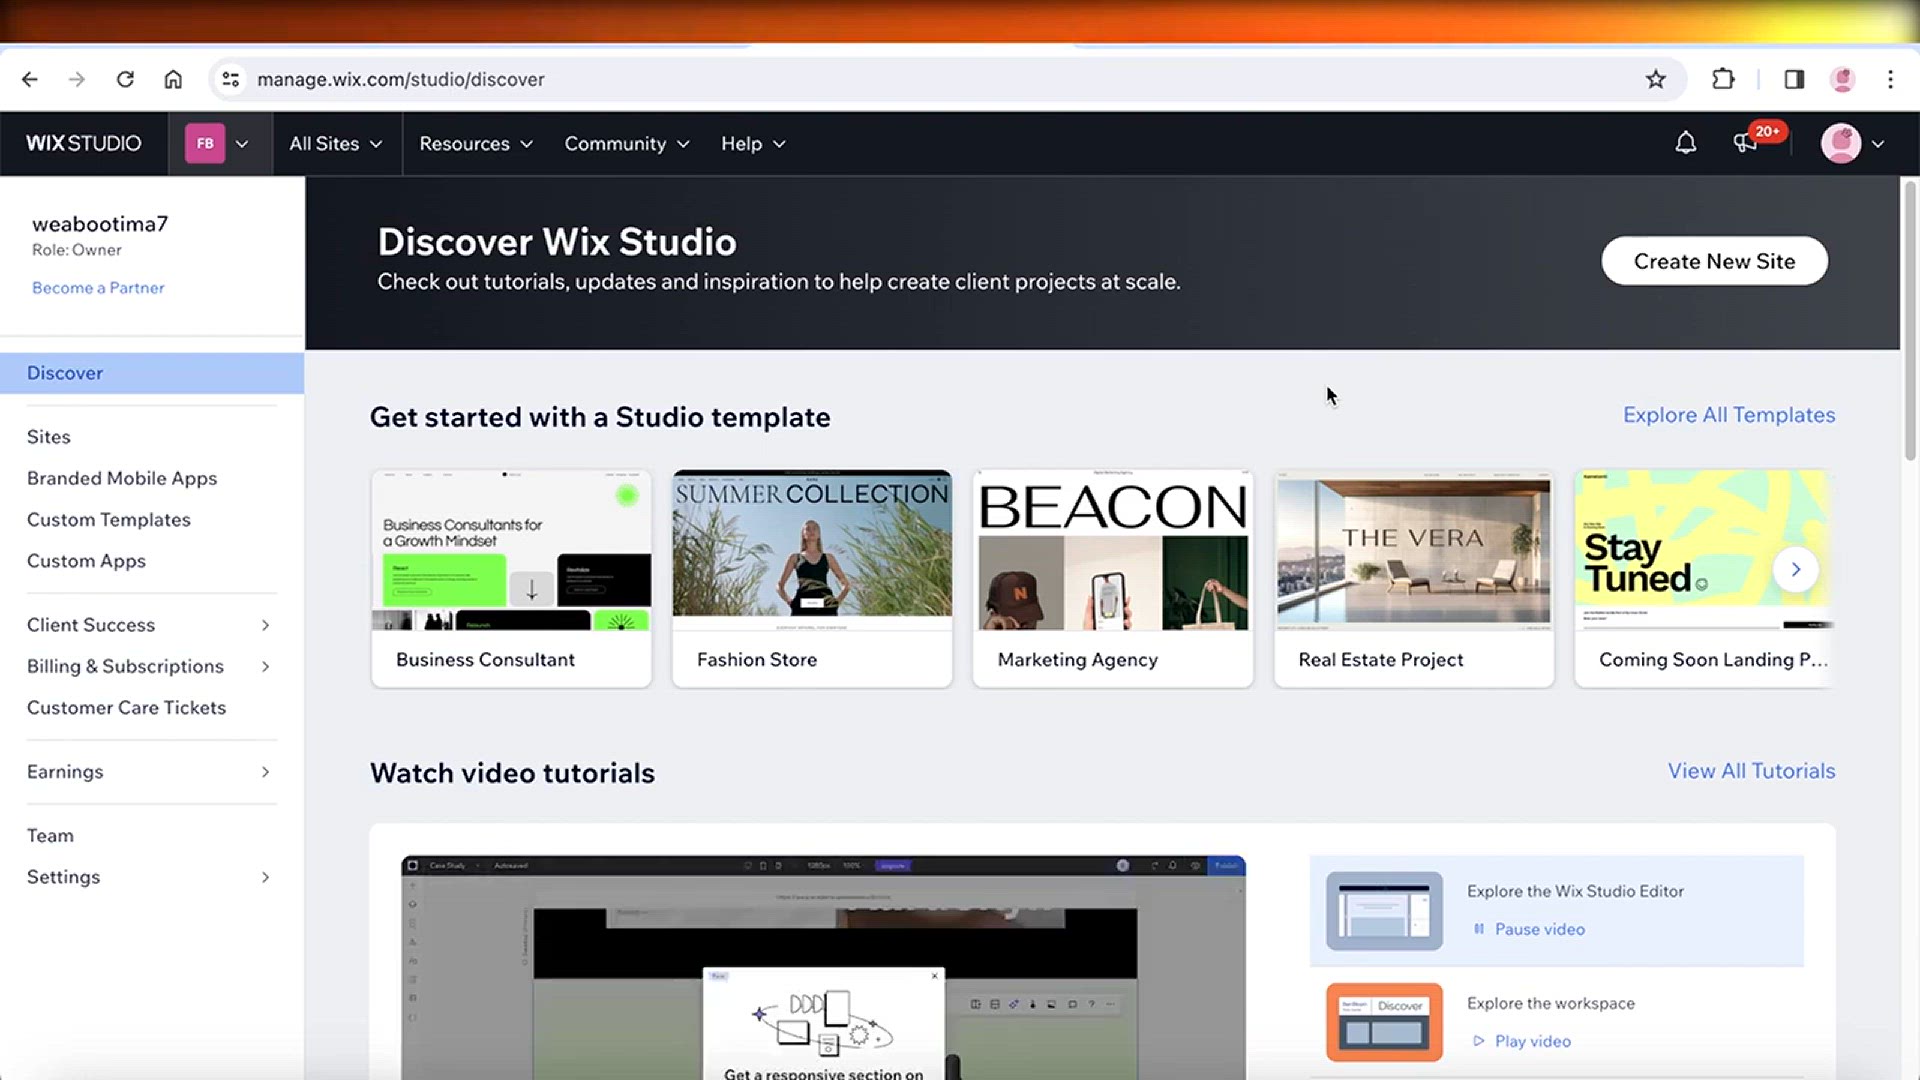Open the Business Consultant template thumbnail
The image size is (1920, 1080).
[511, 551]
